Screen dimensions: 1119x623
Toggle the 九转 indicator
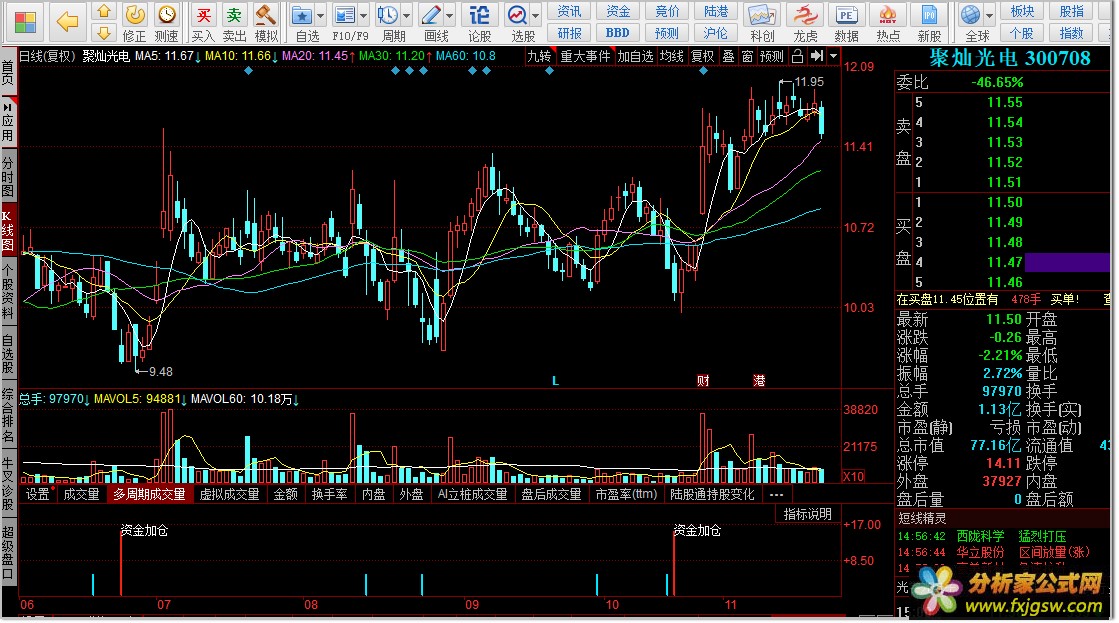[539, 56]
